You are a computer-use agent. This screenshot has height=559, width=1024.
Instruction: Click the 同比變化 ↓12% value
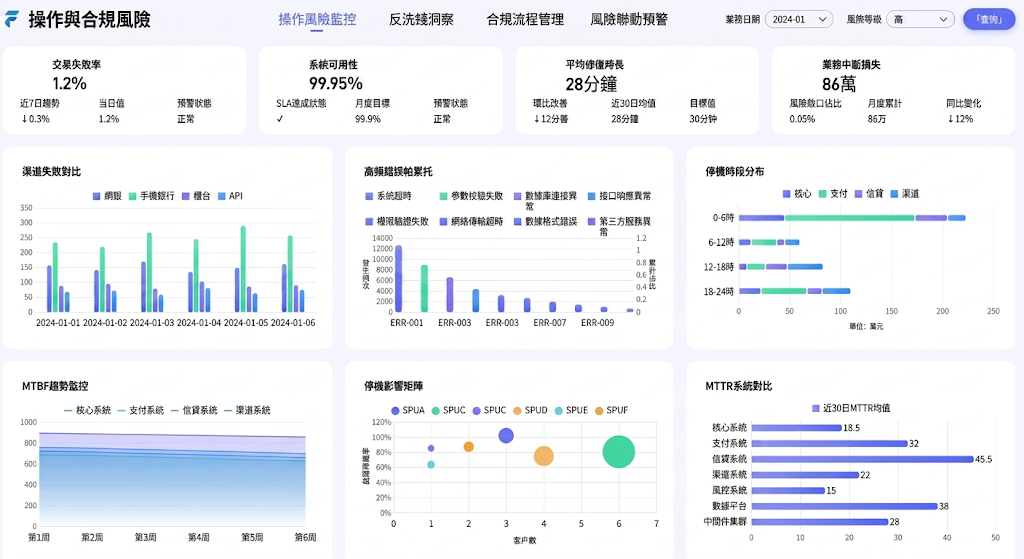960,119
